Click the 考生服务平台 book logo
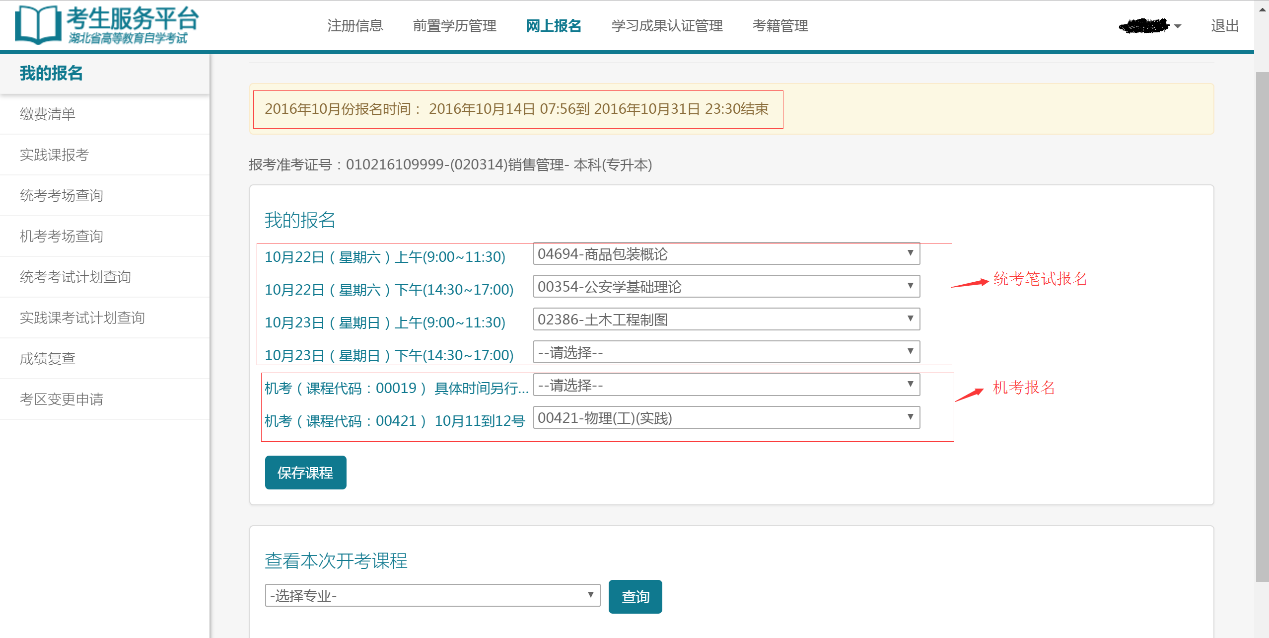The image size is (1269, 638). (37, 25)
